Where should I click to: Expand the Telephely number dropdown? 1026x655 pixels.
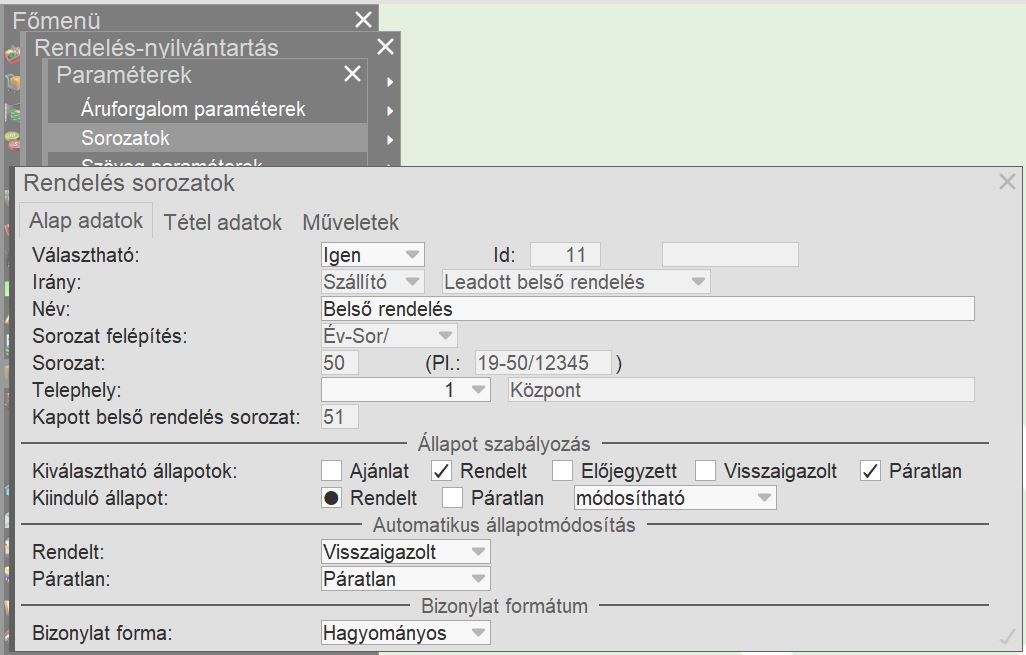406,390
